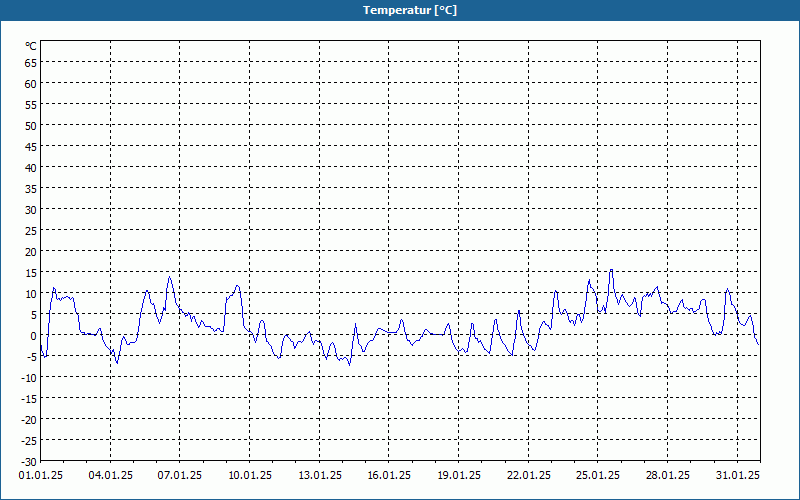Click the 31.01.25 date label
This screenshot has height=500, width=800.
coord(737,476)
